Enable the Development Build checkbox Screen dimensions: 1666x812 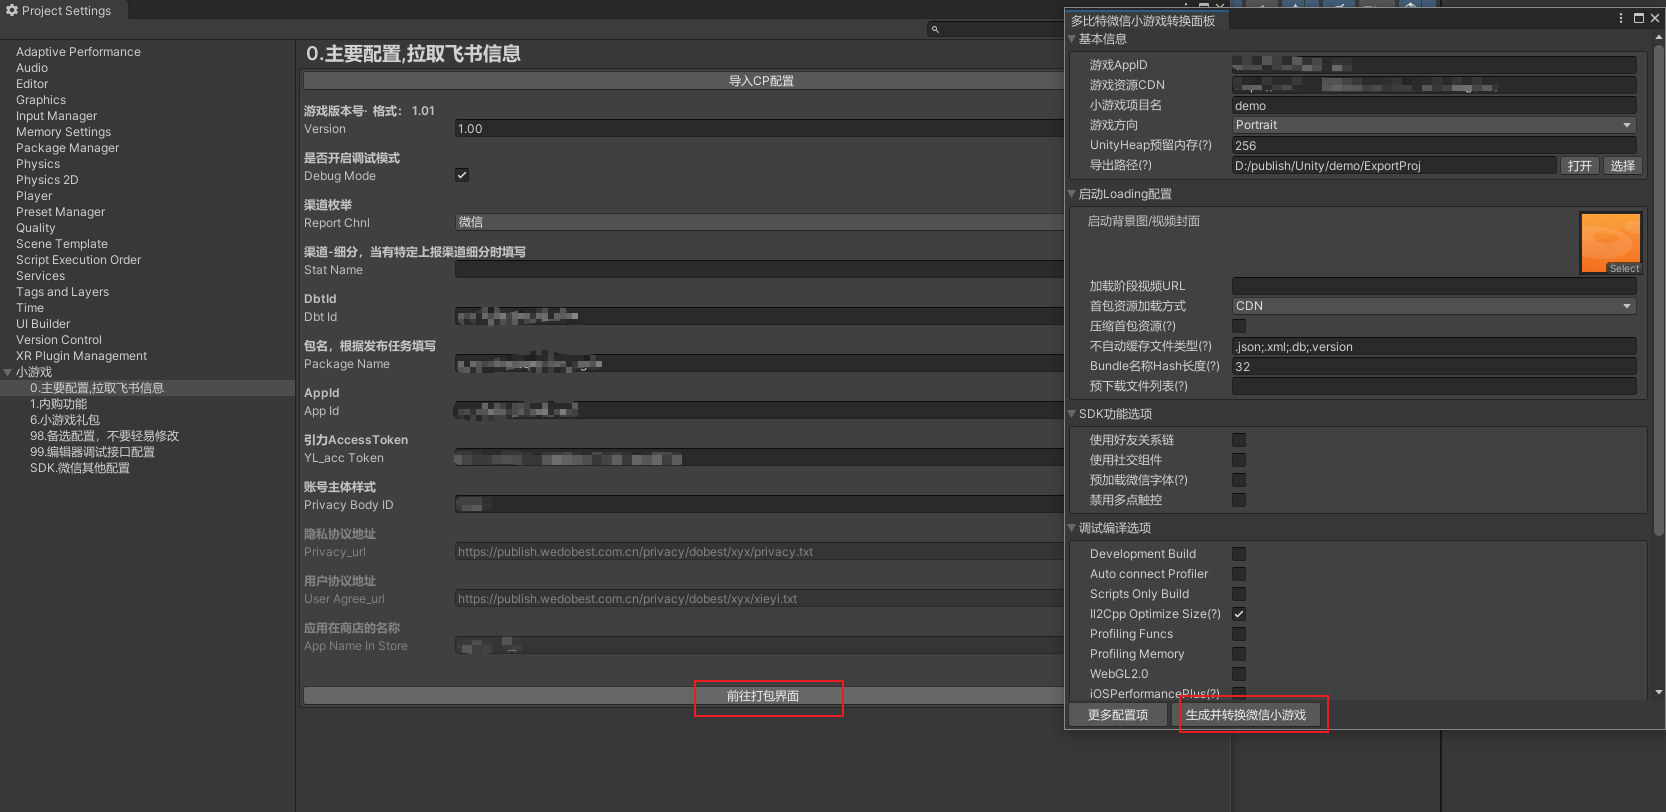pos(1239,554)
